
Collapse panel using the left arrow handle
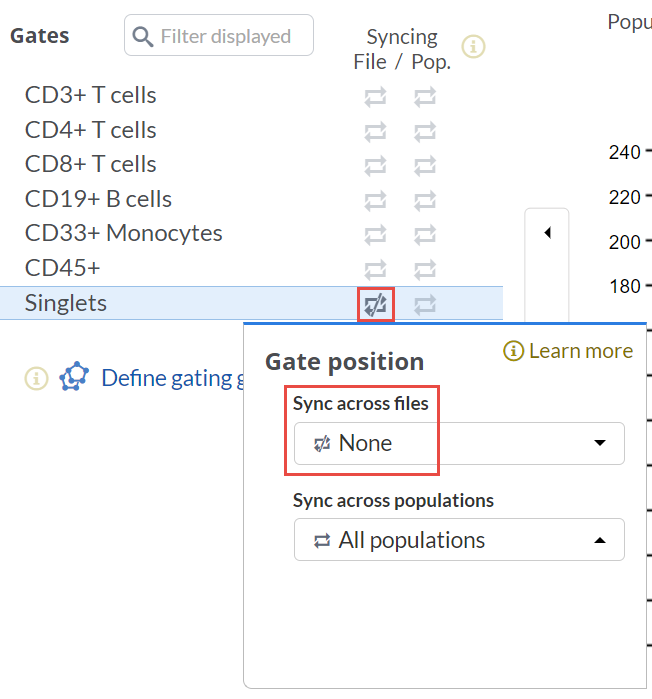(x=547, y=233)
